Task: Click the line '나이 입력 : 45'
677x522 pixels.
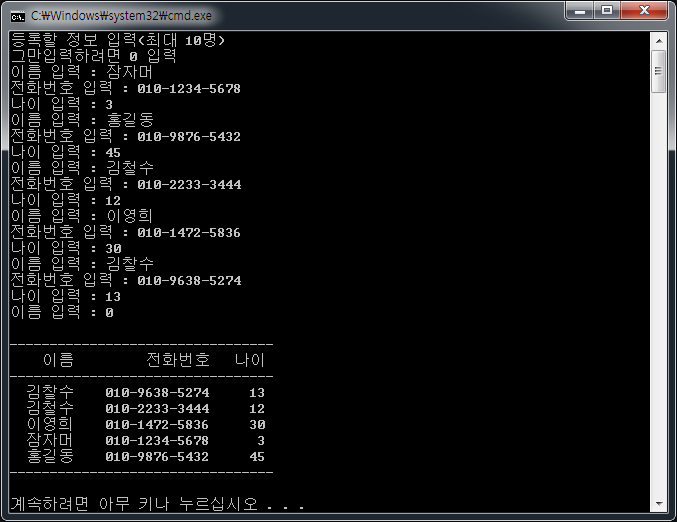Action: pyautogui.click(x=66, y=152)
